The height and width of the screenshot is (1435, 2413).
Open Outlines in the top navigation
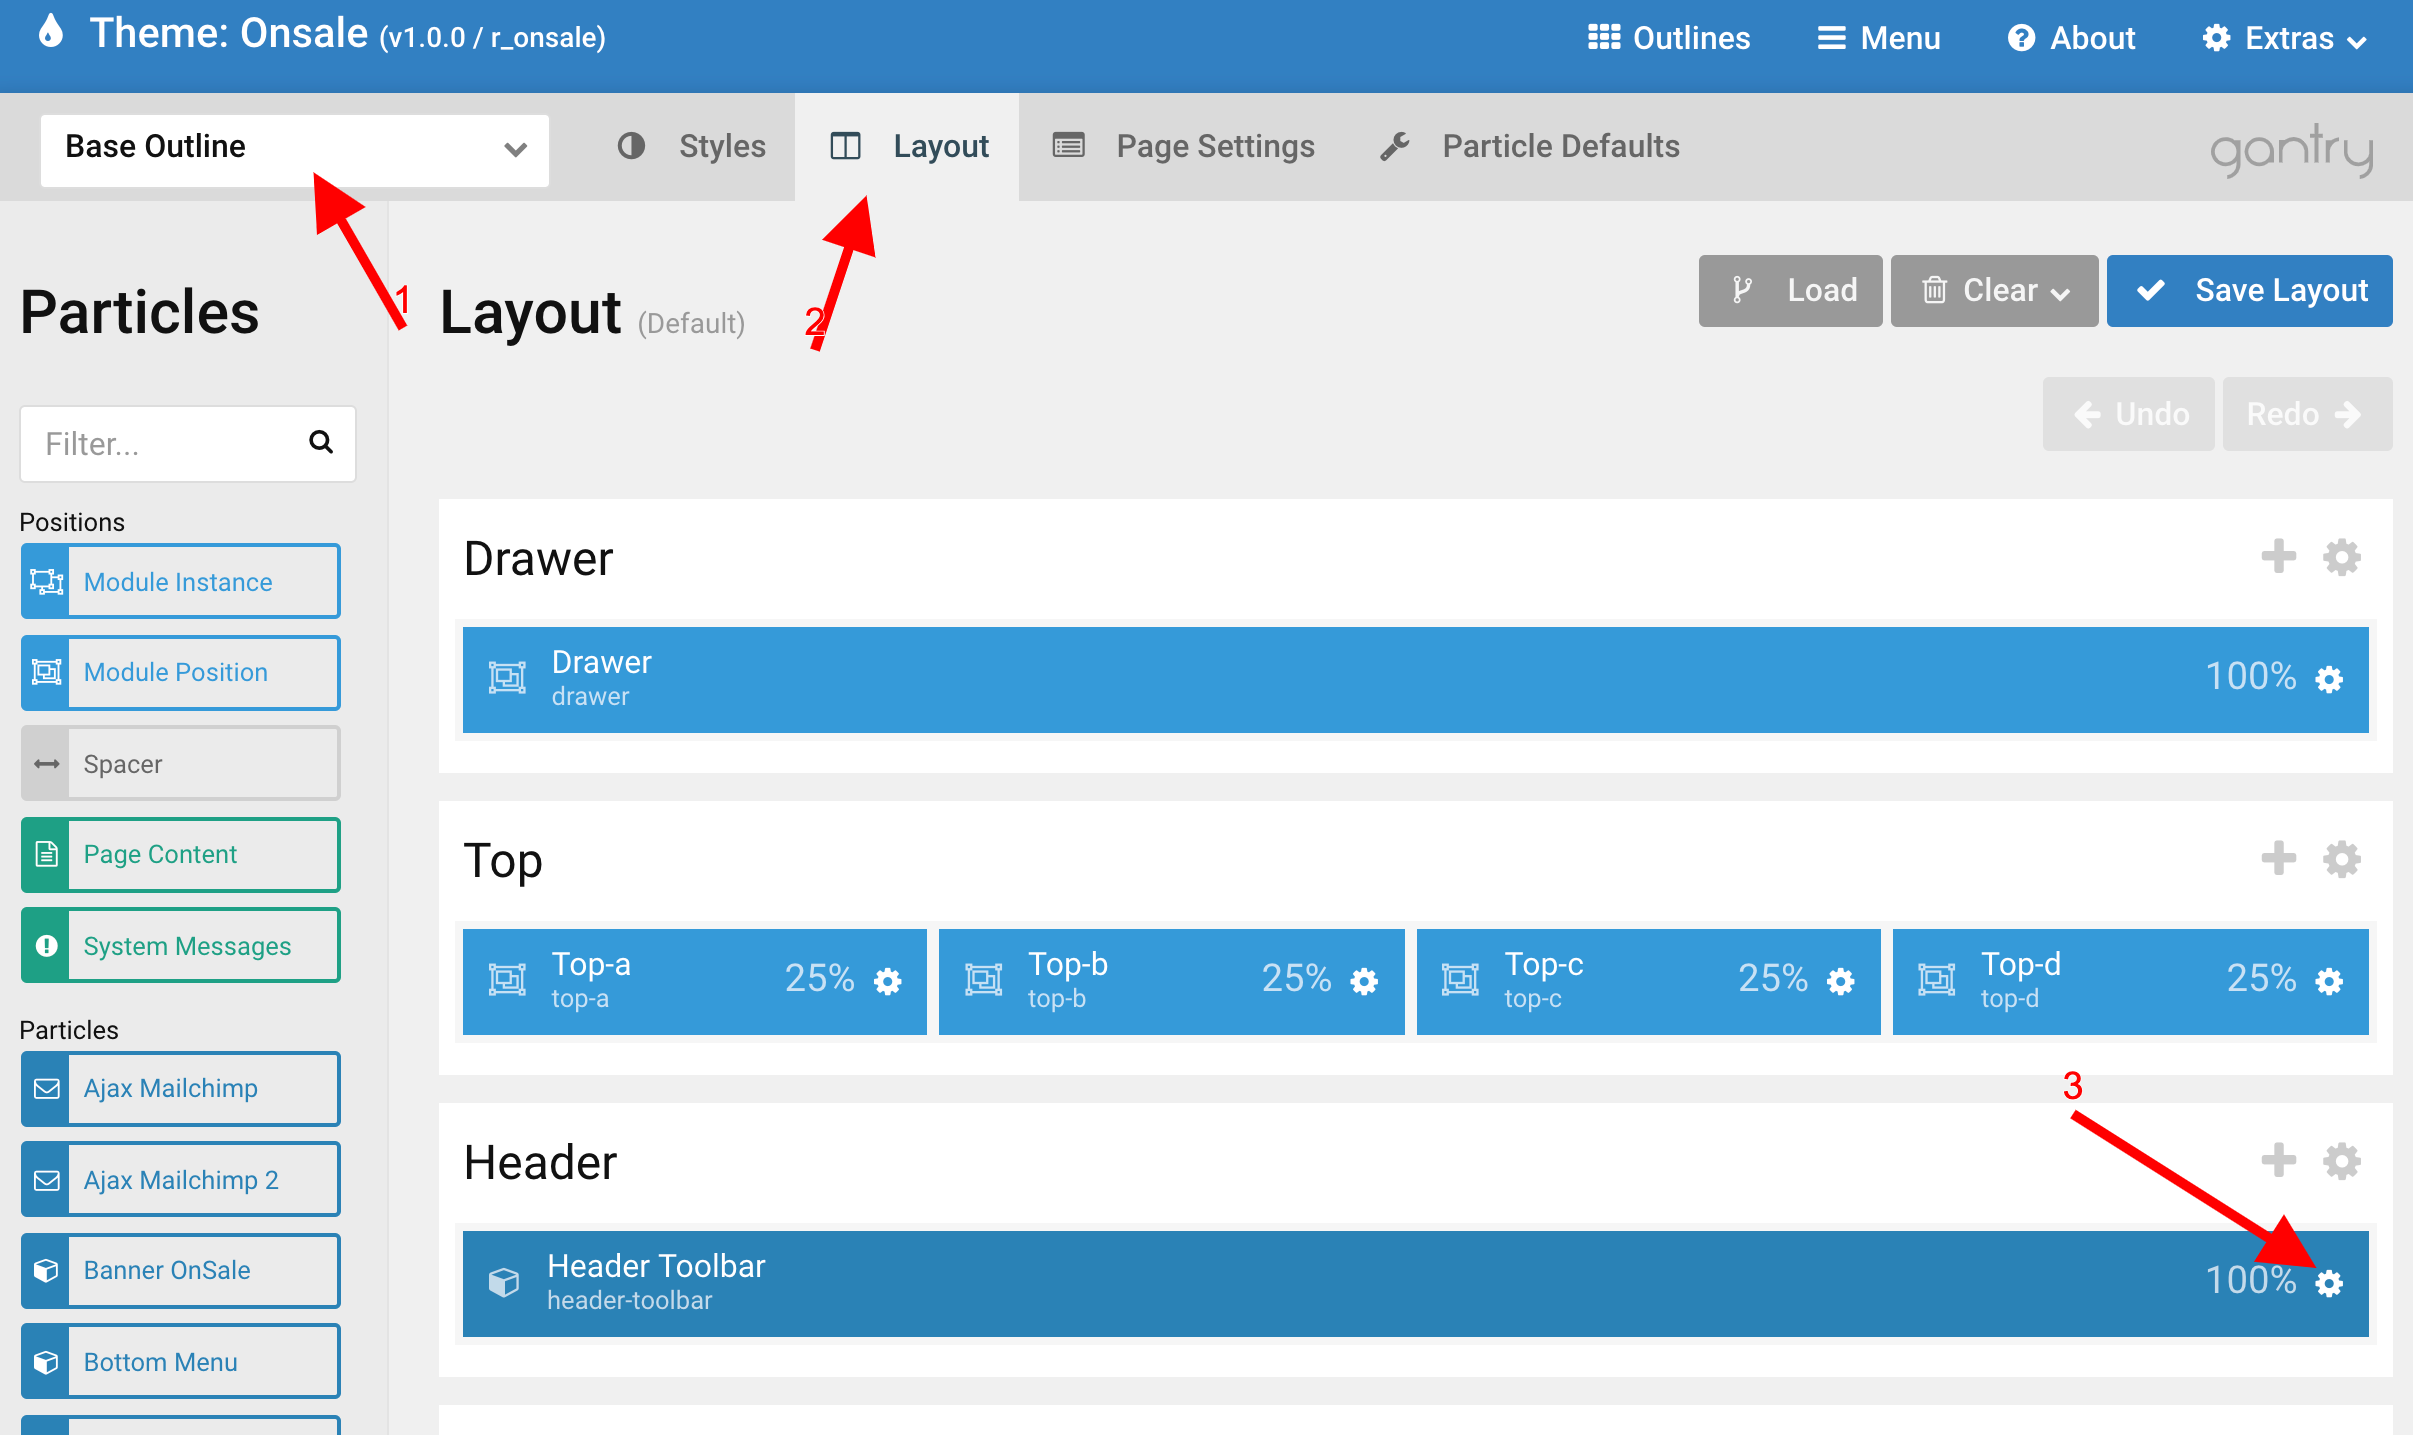[x=1669, y=39]
